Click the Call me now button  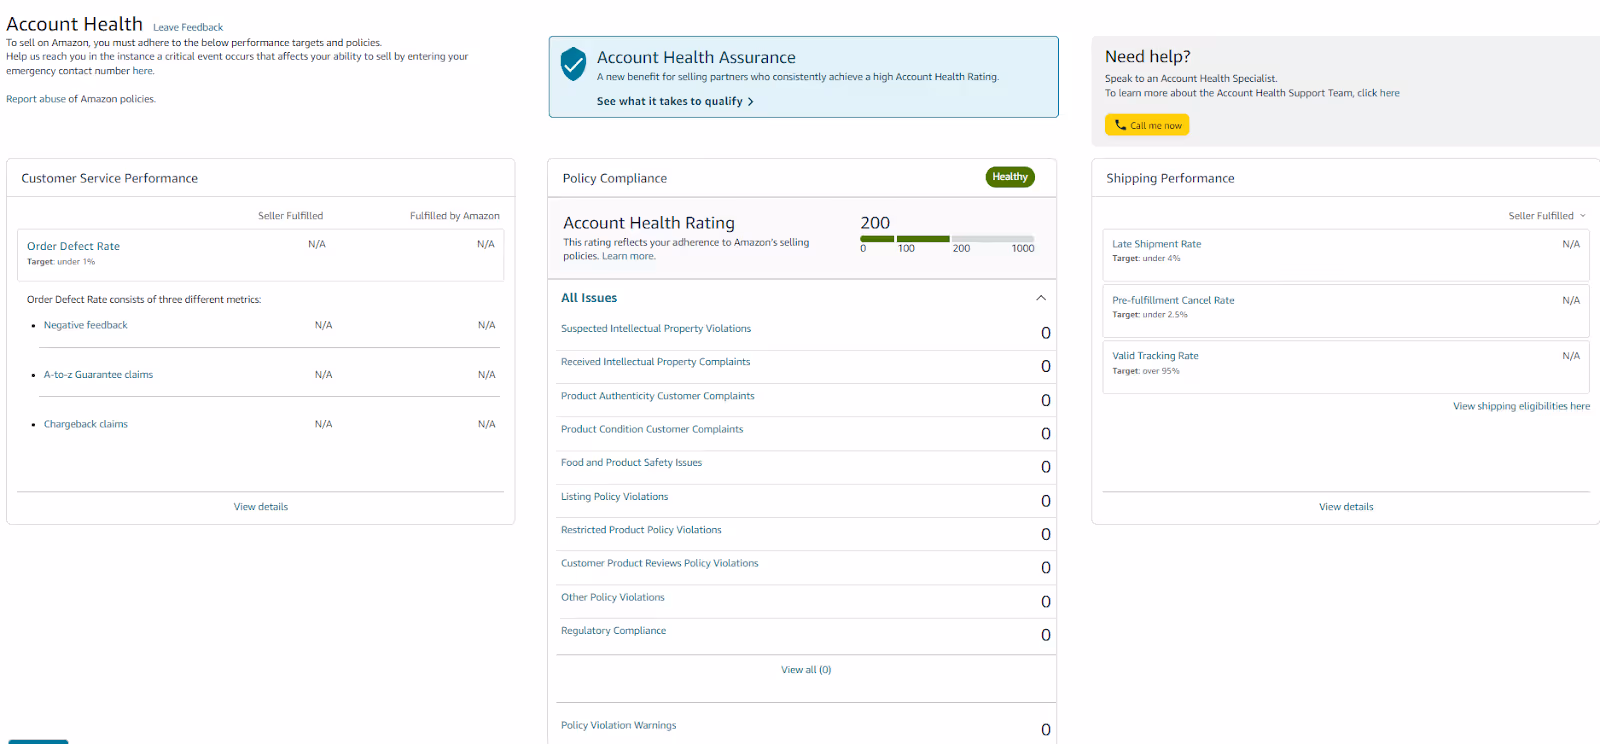(x=1147, y=125)
